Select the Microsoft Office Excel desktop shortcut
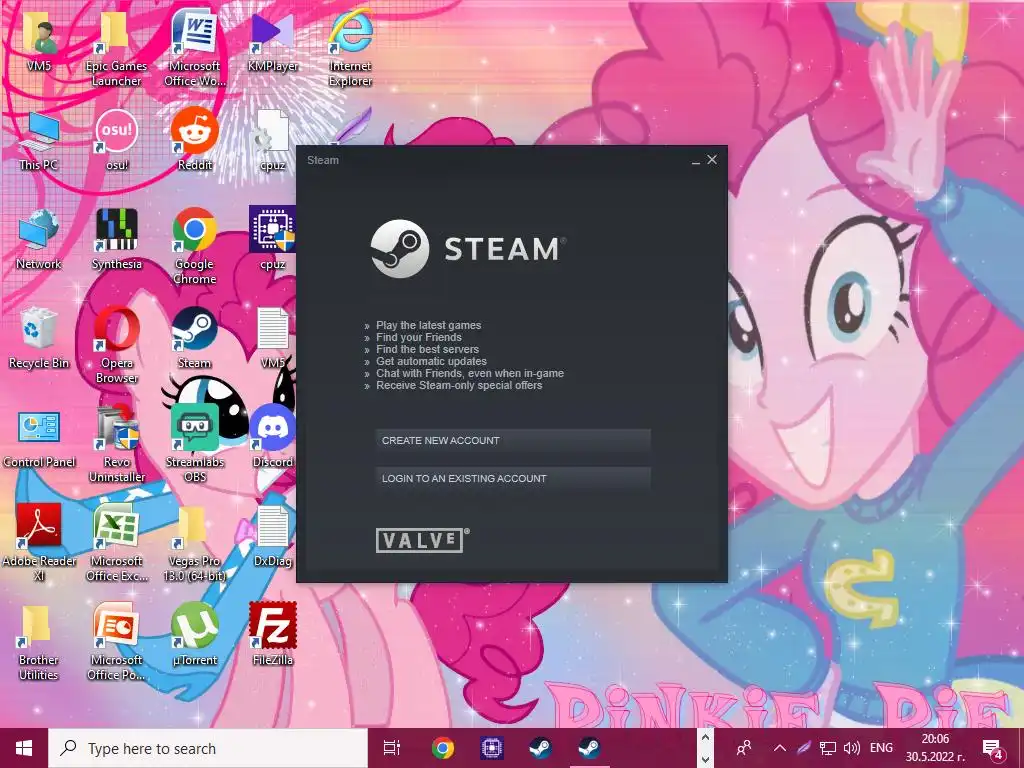This screenshot has width=1024, height=768. coord(116,543)
